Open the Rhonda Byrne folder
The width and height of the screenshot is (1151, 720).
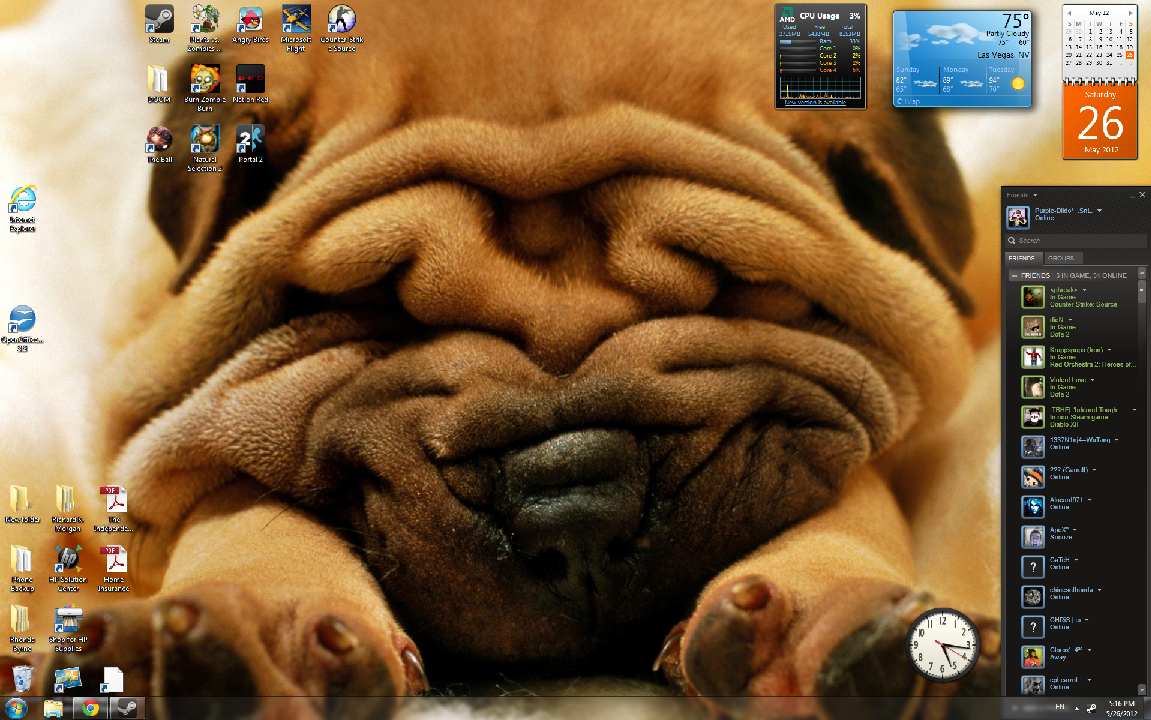[22, 629]
